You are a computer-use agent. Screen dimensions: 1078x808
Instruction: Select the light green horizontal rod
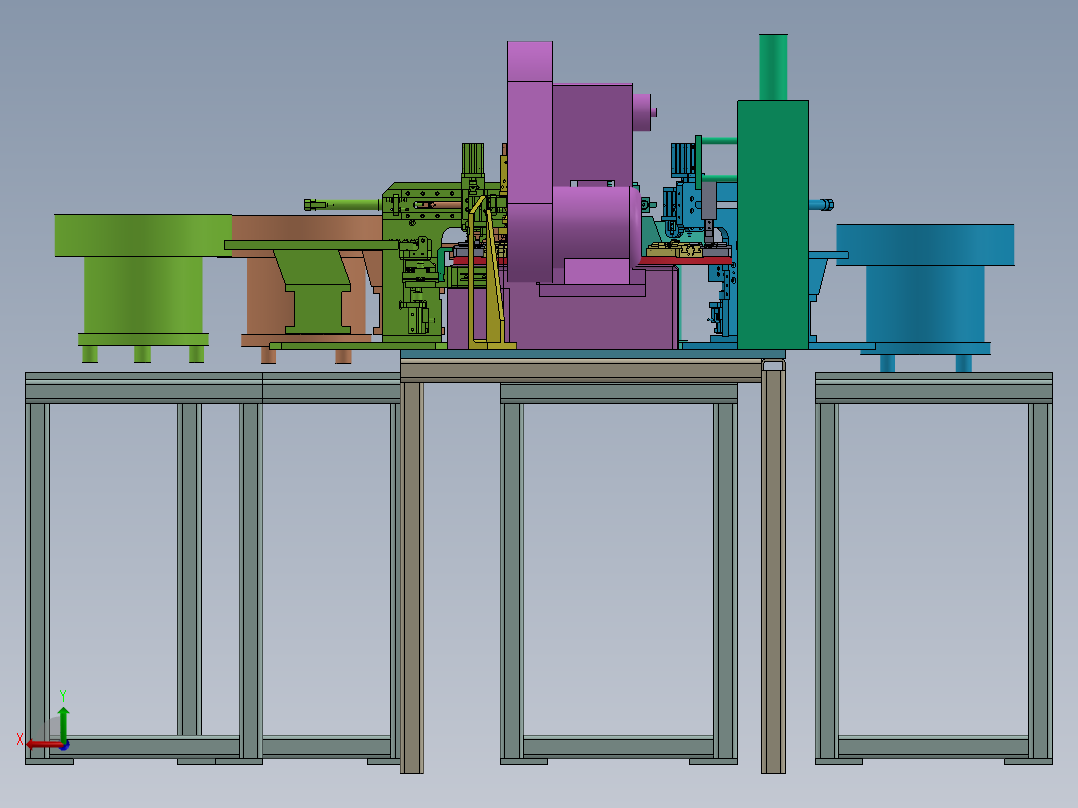[342, 204]
